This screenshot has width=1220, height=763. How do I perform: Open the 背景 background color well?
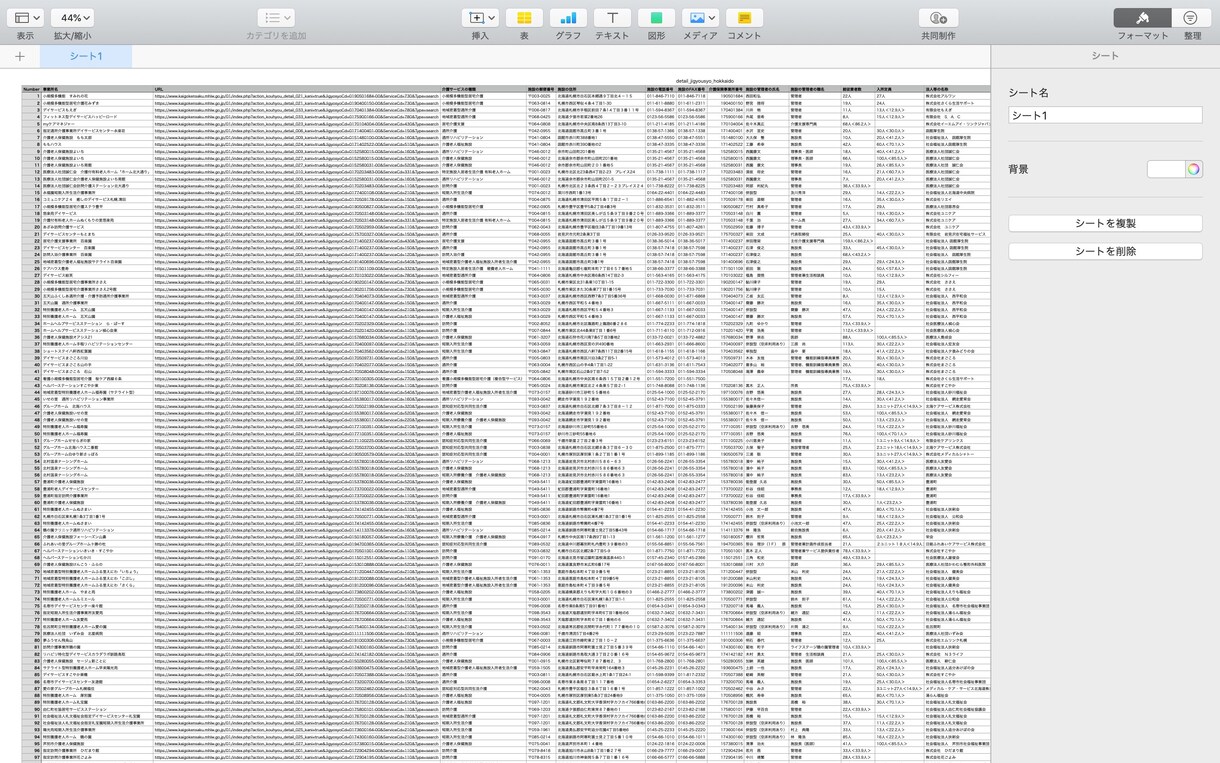[x=1166, y=169]
